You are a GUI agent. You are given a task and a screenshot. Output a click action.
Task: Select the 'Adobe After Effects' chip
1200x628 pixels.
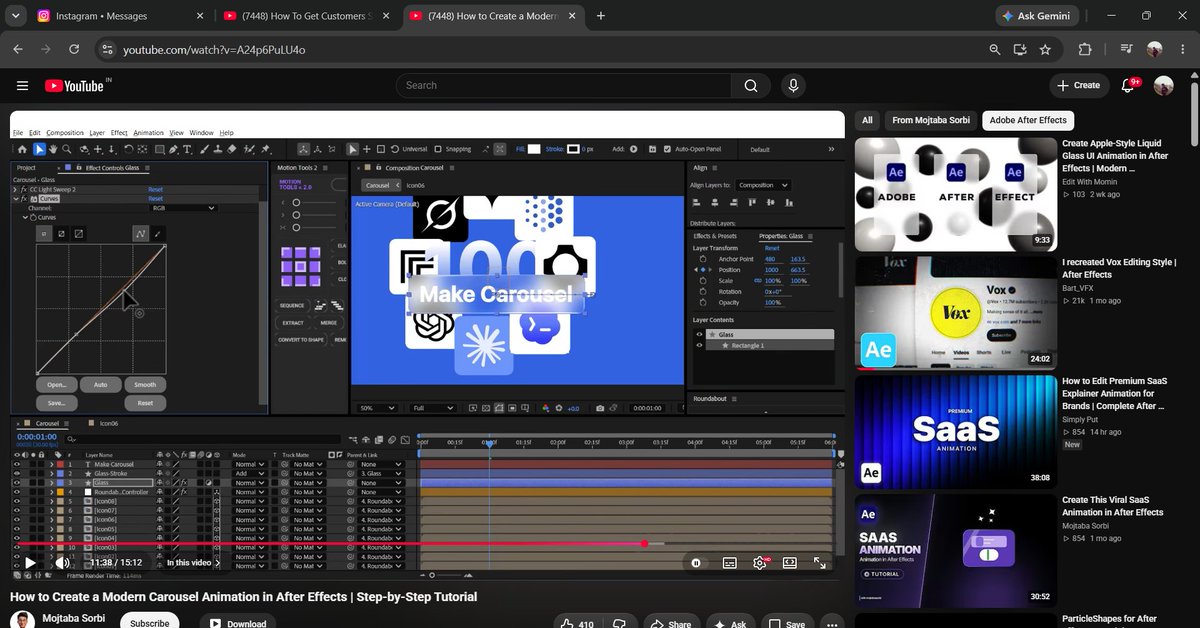(1028, 120)
